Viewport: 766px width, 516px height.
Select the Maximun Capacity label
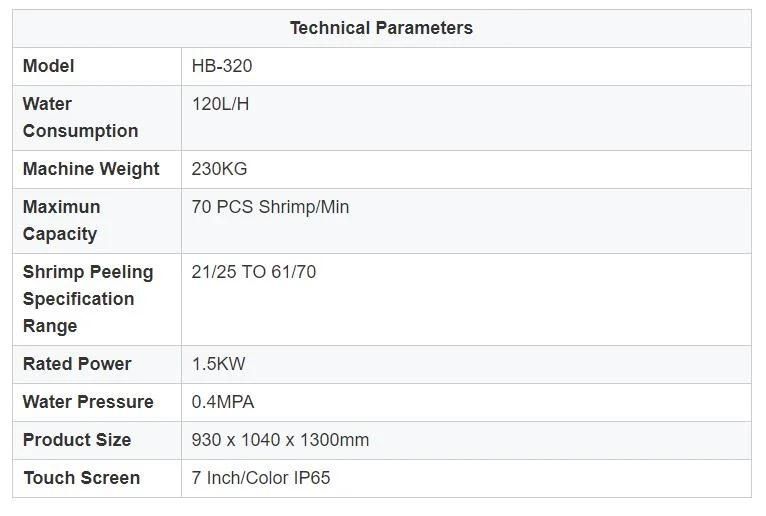point(62,220)
